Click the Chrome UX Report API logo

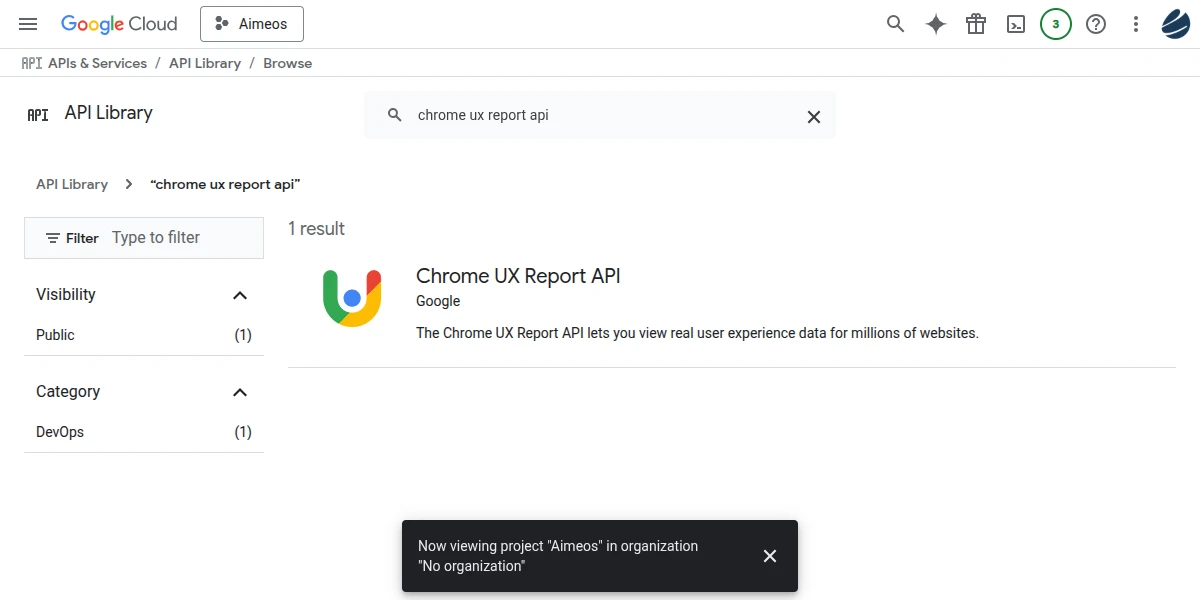point(352,298)
